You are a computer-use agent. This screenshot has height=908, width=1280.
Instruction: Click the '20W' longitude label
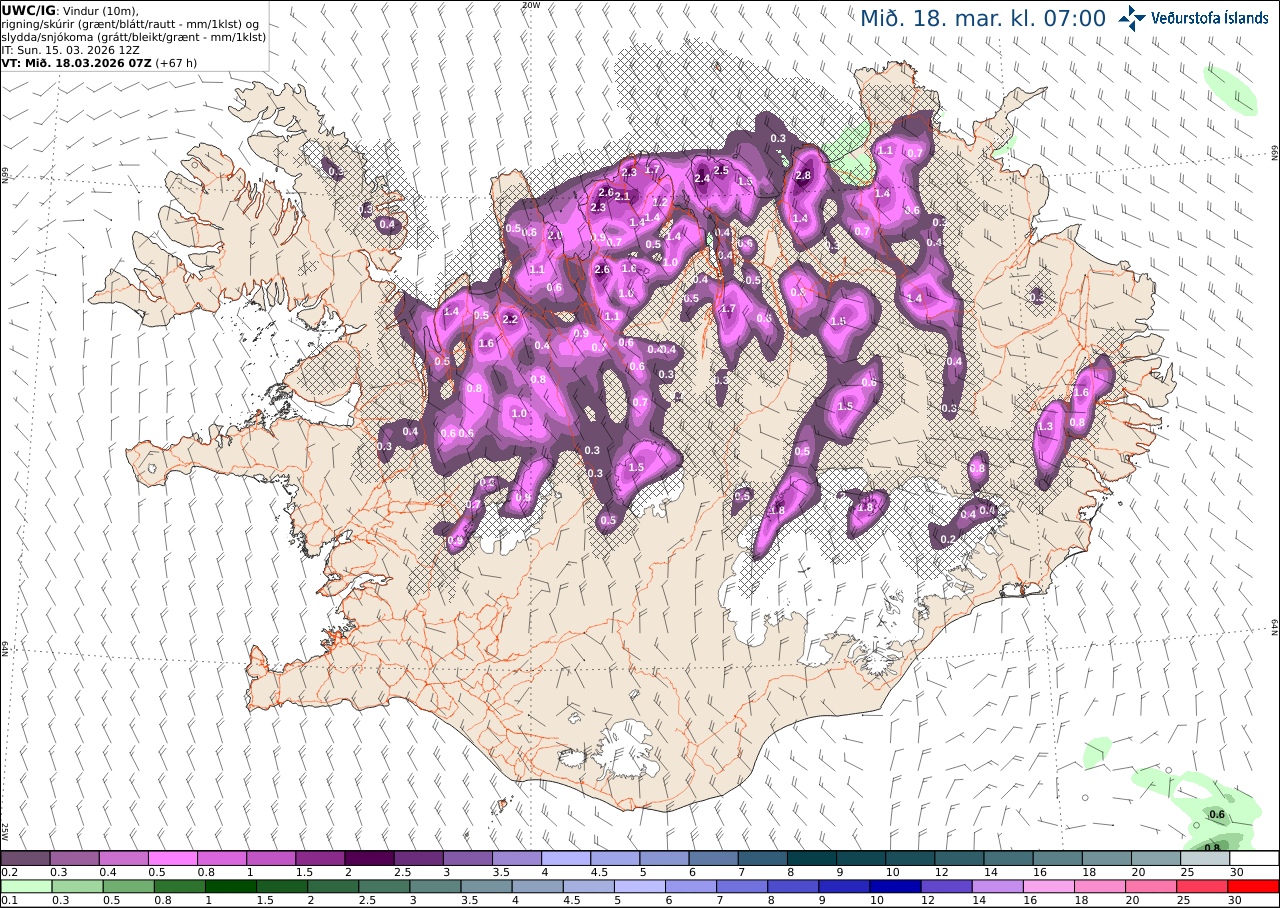click(531, 5)
